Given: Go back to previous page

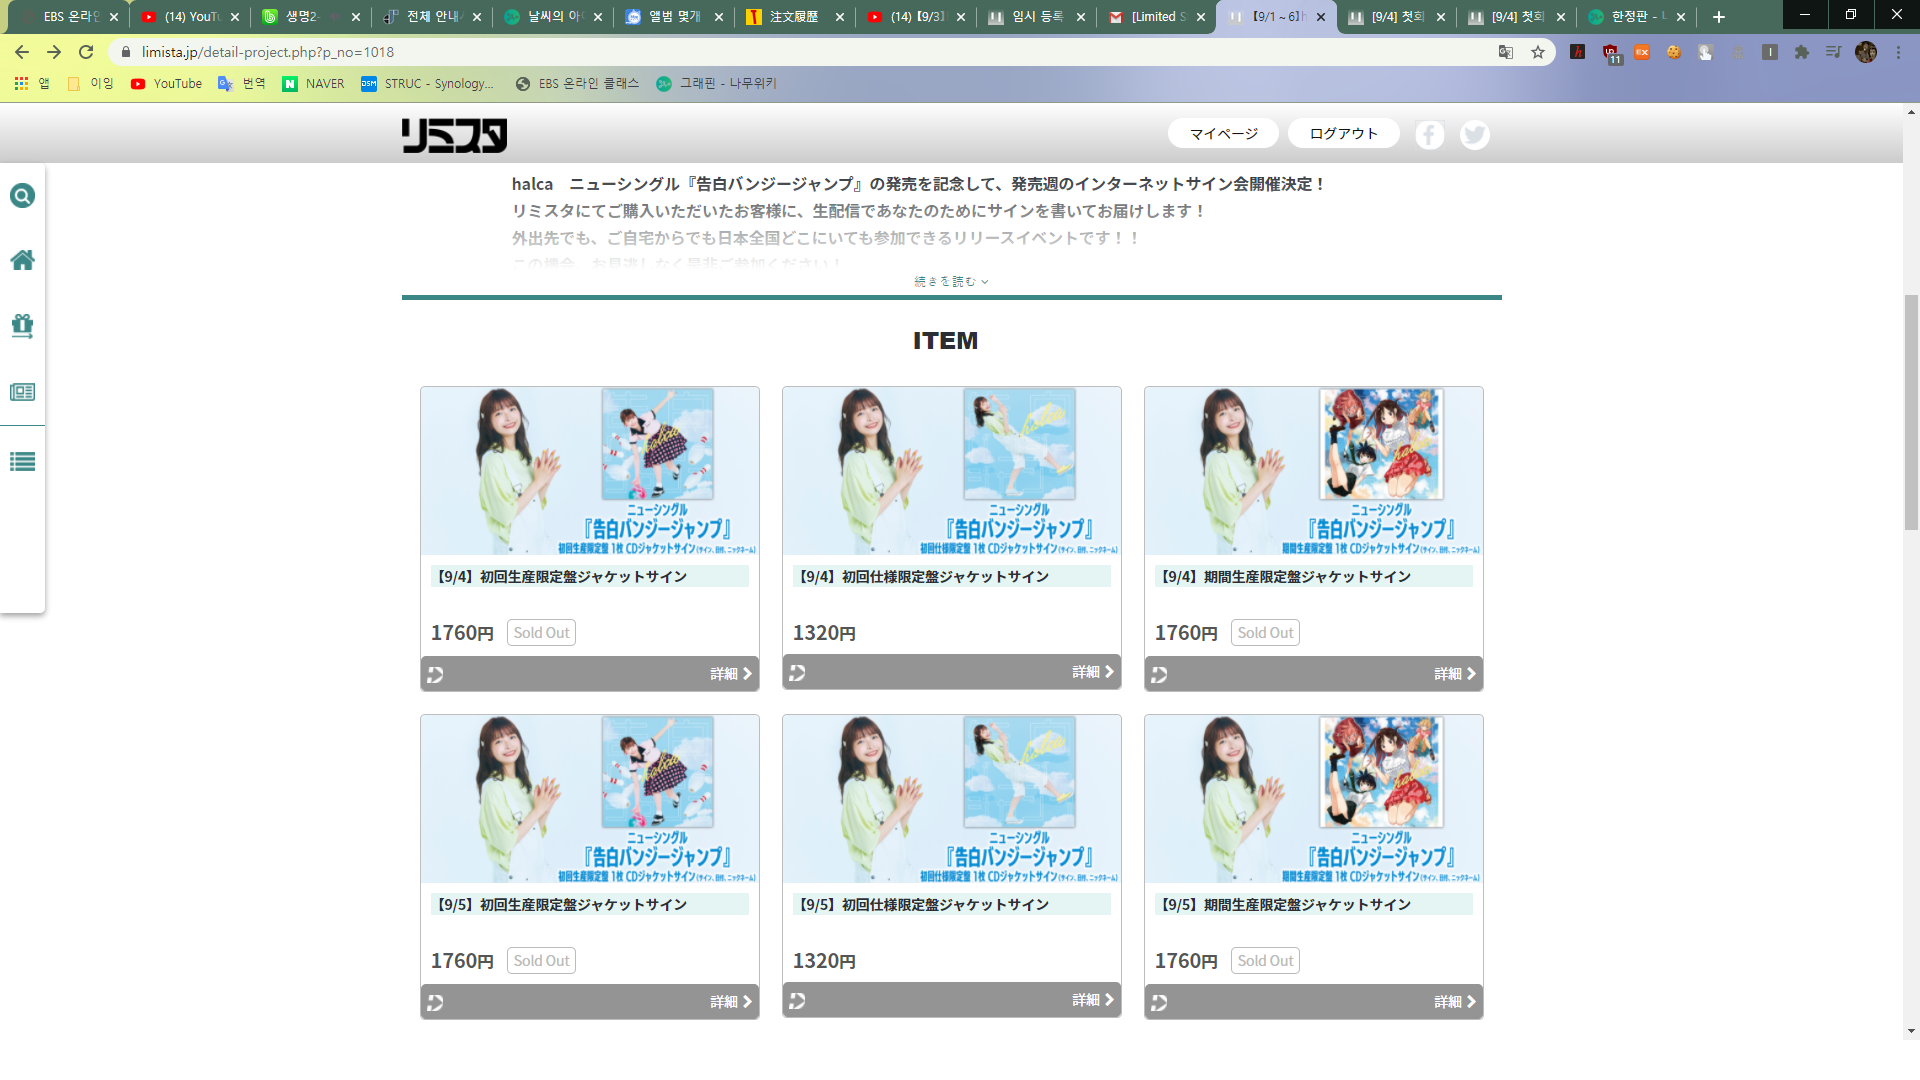Looking at the screenshot, I should pos(22,52).
